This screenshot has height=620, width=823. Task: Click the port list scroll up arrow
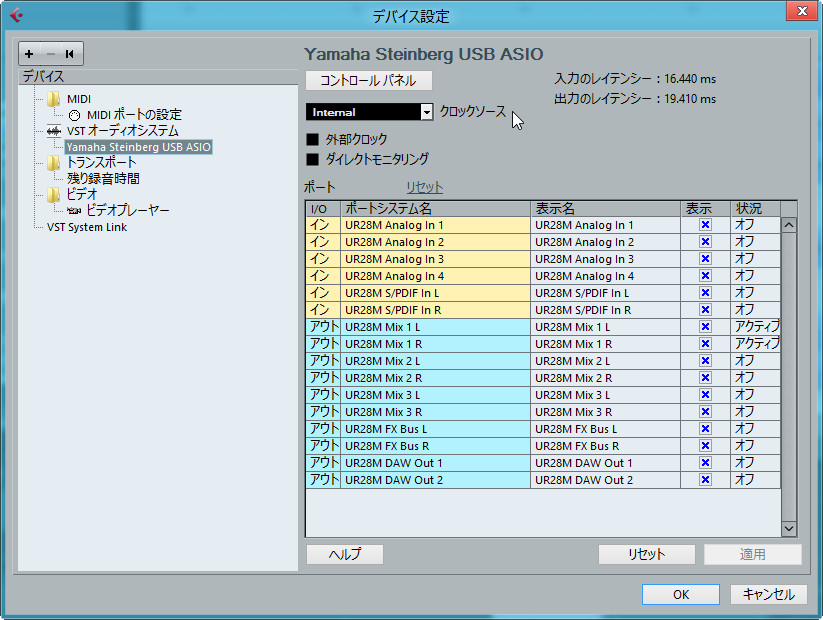coord(789,225)
